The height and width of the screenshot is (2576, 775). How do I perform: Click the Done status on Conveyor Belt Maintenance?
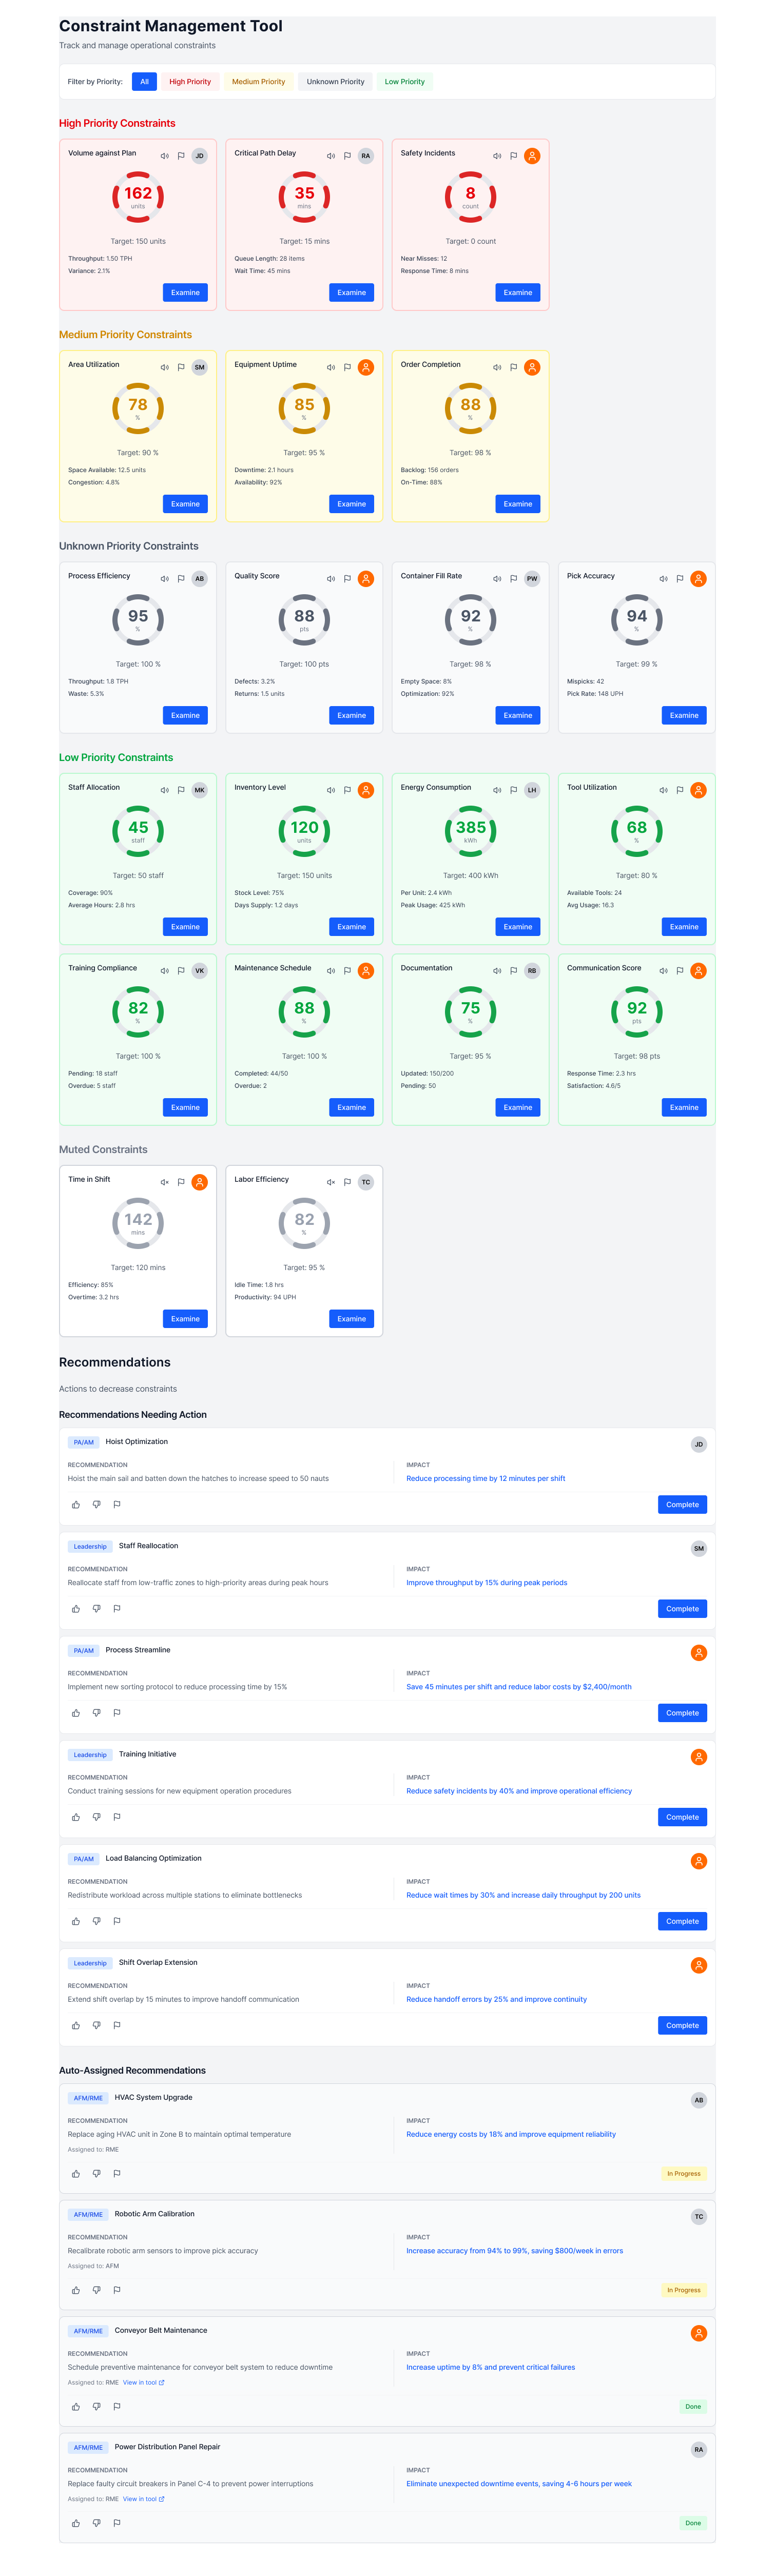click(693, 2407)
